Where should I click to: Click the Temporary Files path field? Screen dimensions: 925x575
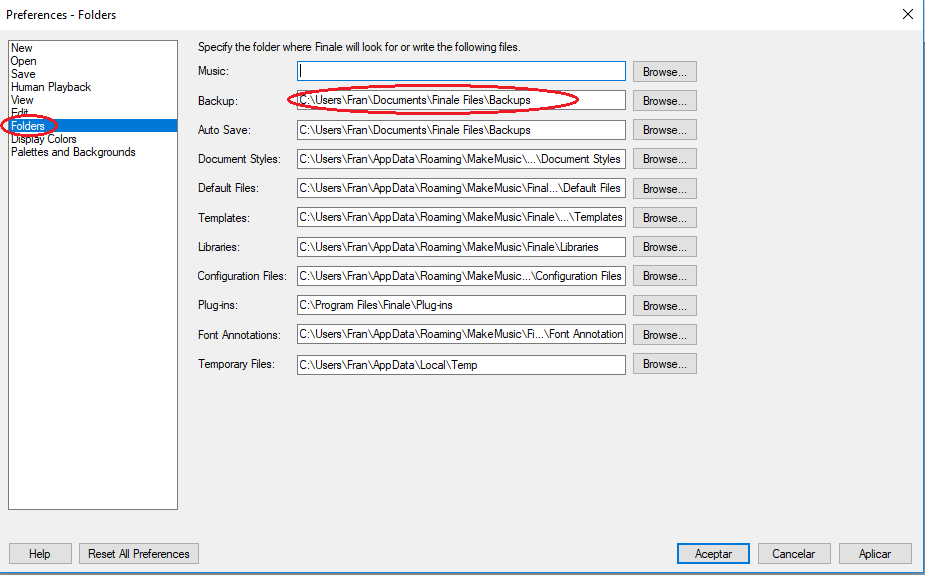(x=461, y=364)
